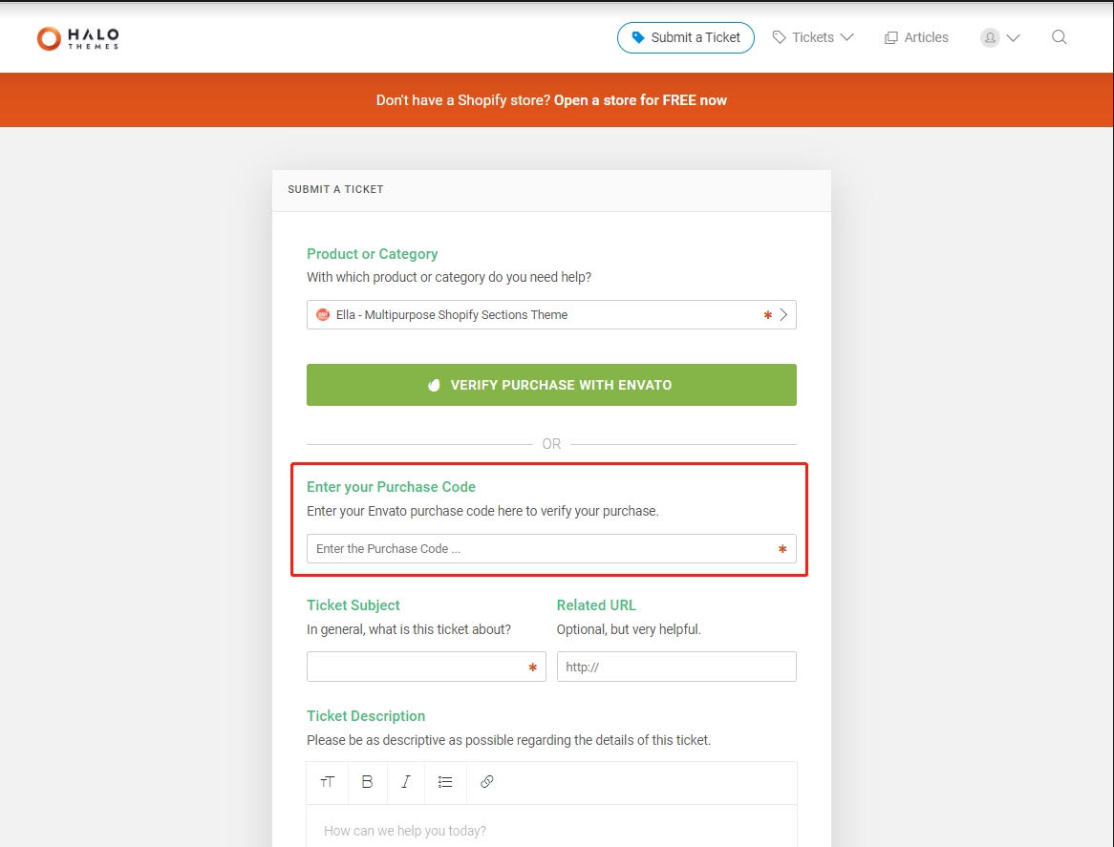The image size is (1114, 847).
Task: Click the Halo Themes logo
Action: 78,38
